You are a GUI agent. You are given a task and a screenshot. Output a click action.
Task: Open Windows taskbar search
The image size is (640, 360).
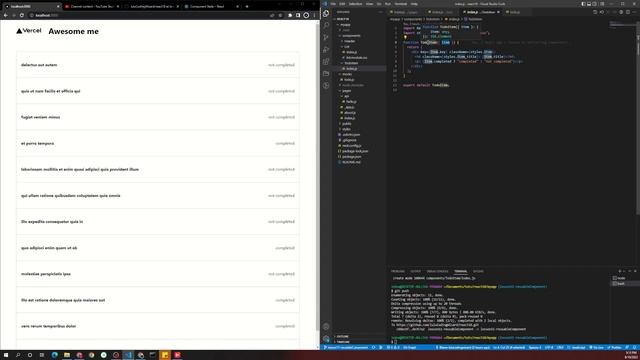coord(18,355)
